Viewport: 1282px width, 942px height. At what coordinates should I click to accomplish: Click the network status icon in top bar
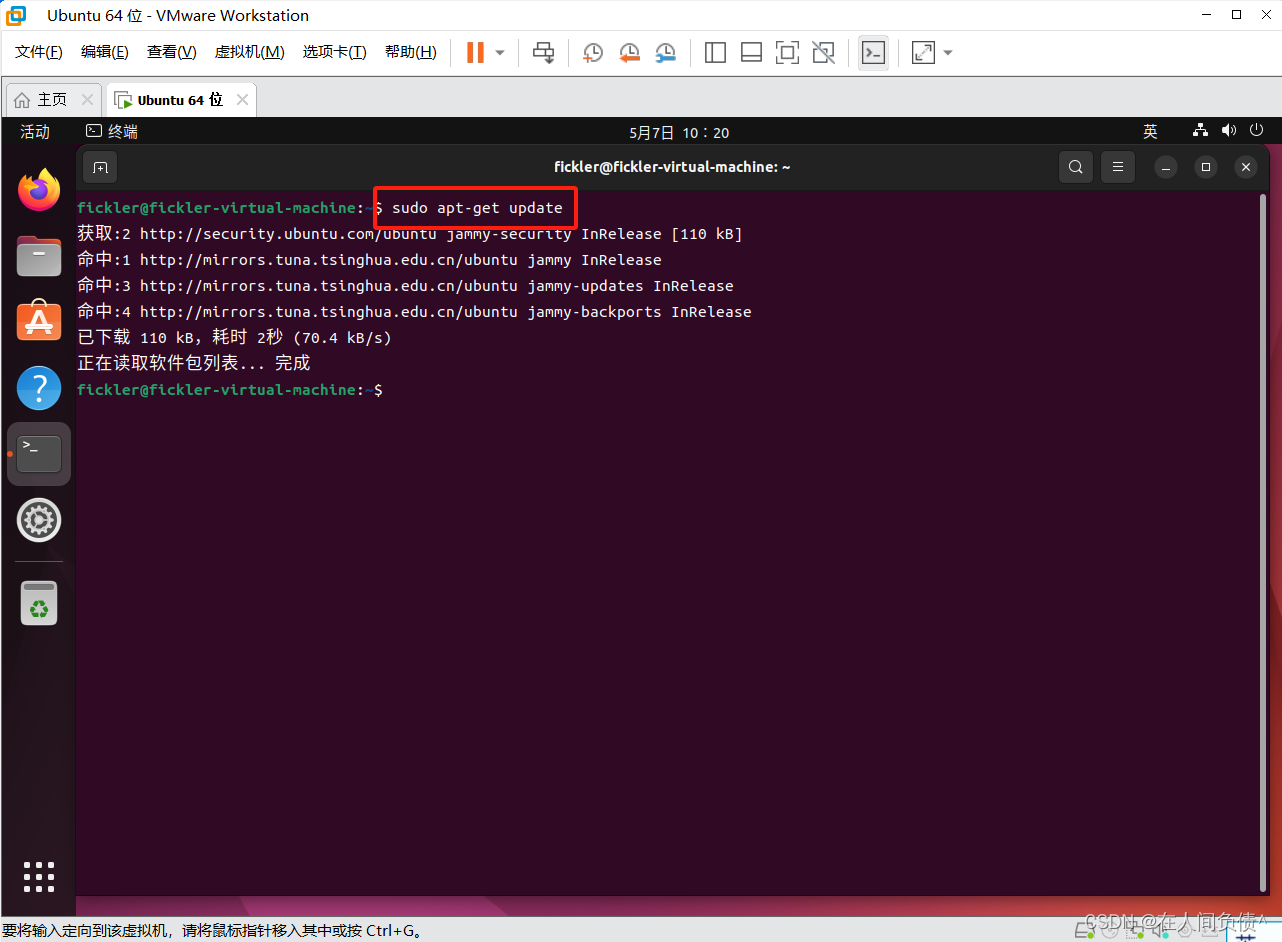coord(1201,131)
